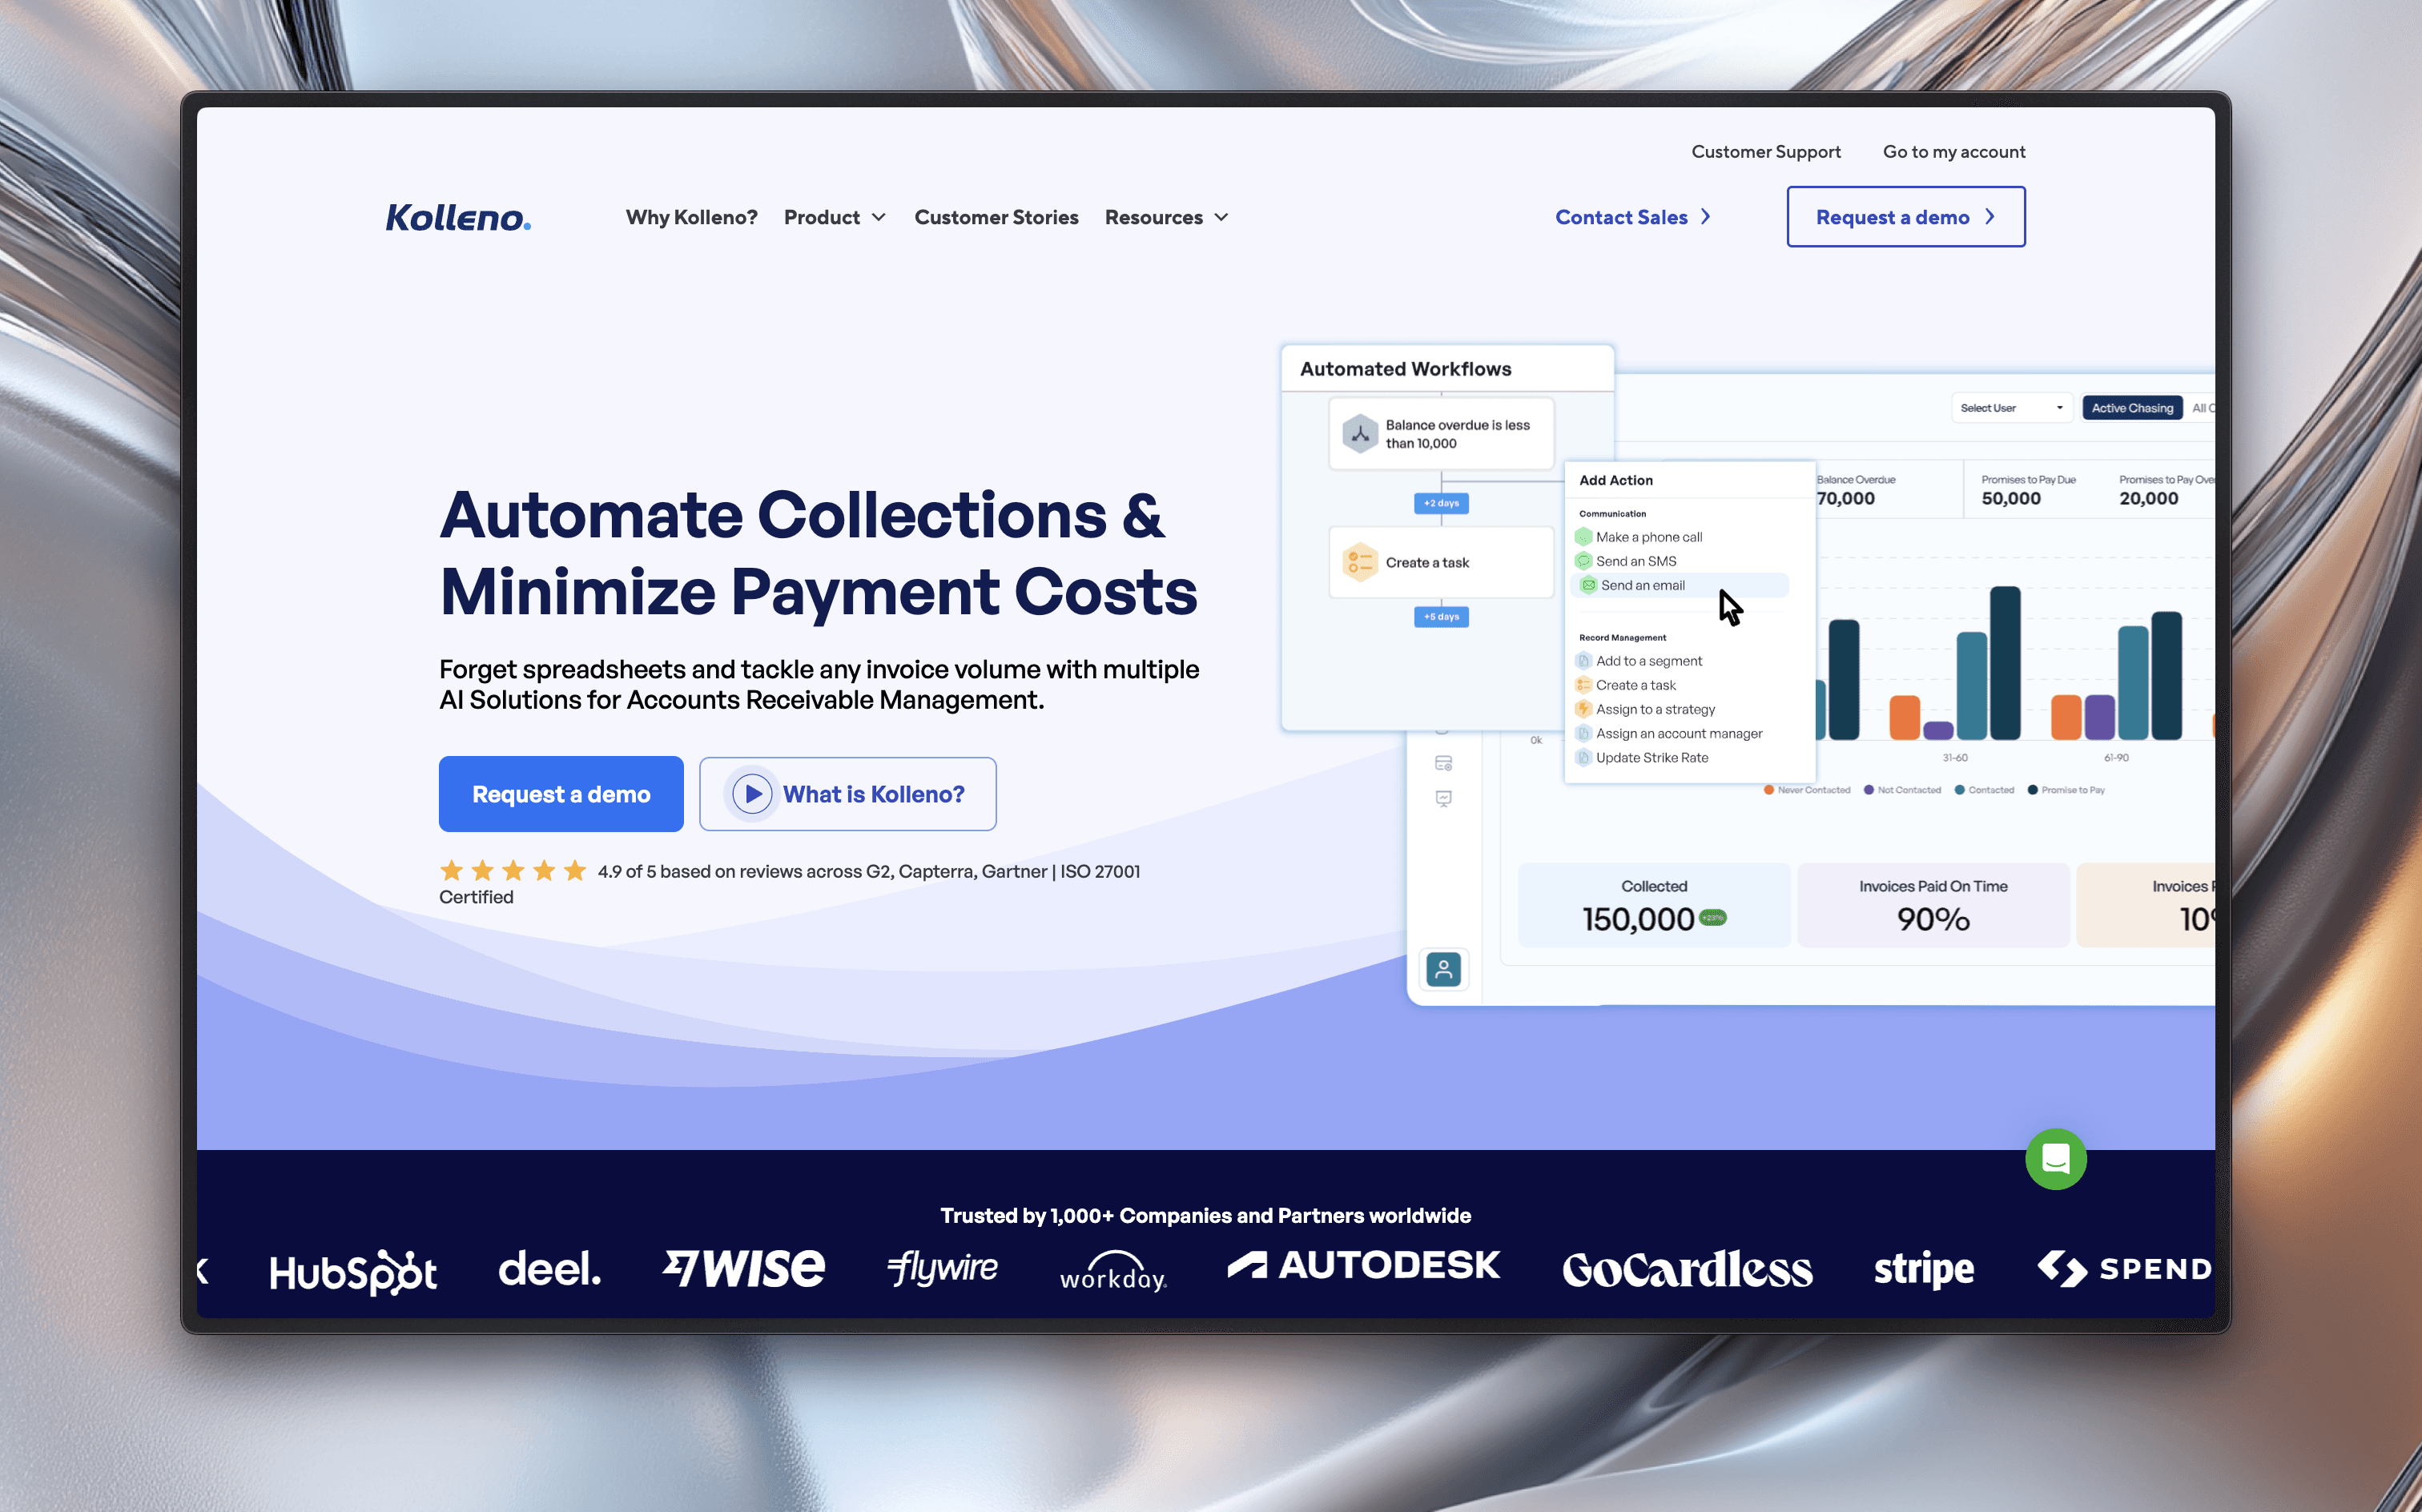Follow the Contact Sales link
Screen dimensions: 2422x1512
click(1633, 217)
